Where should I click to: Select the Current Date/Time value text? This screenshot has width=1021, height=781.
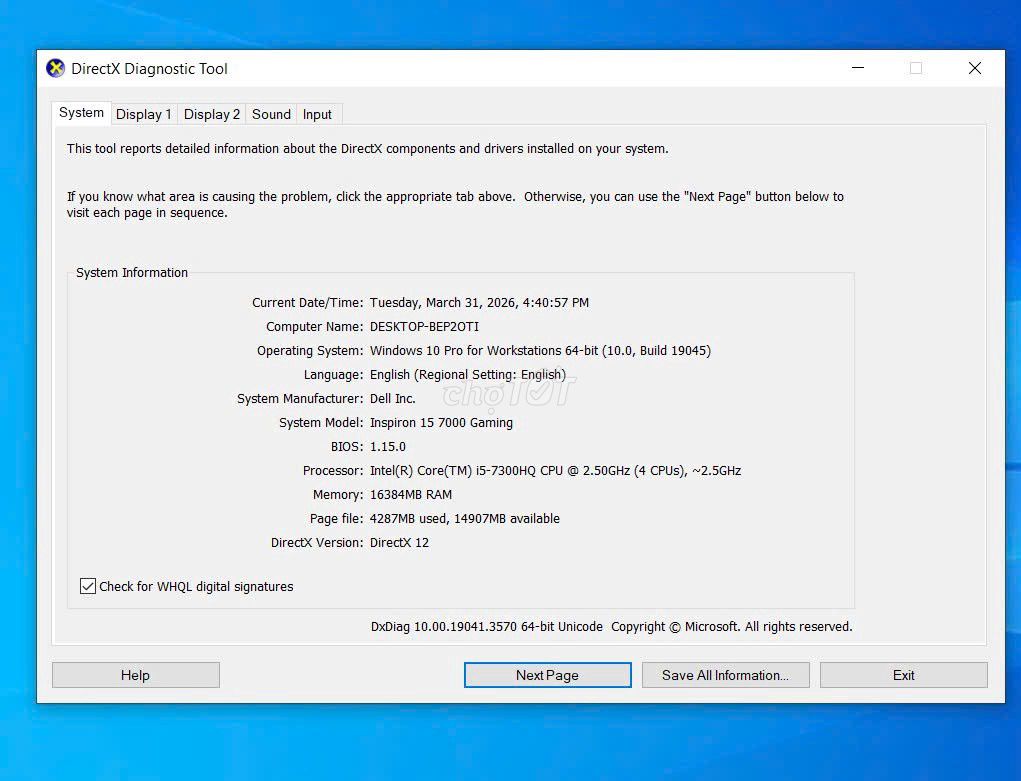tap(479, 302)
